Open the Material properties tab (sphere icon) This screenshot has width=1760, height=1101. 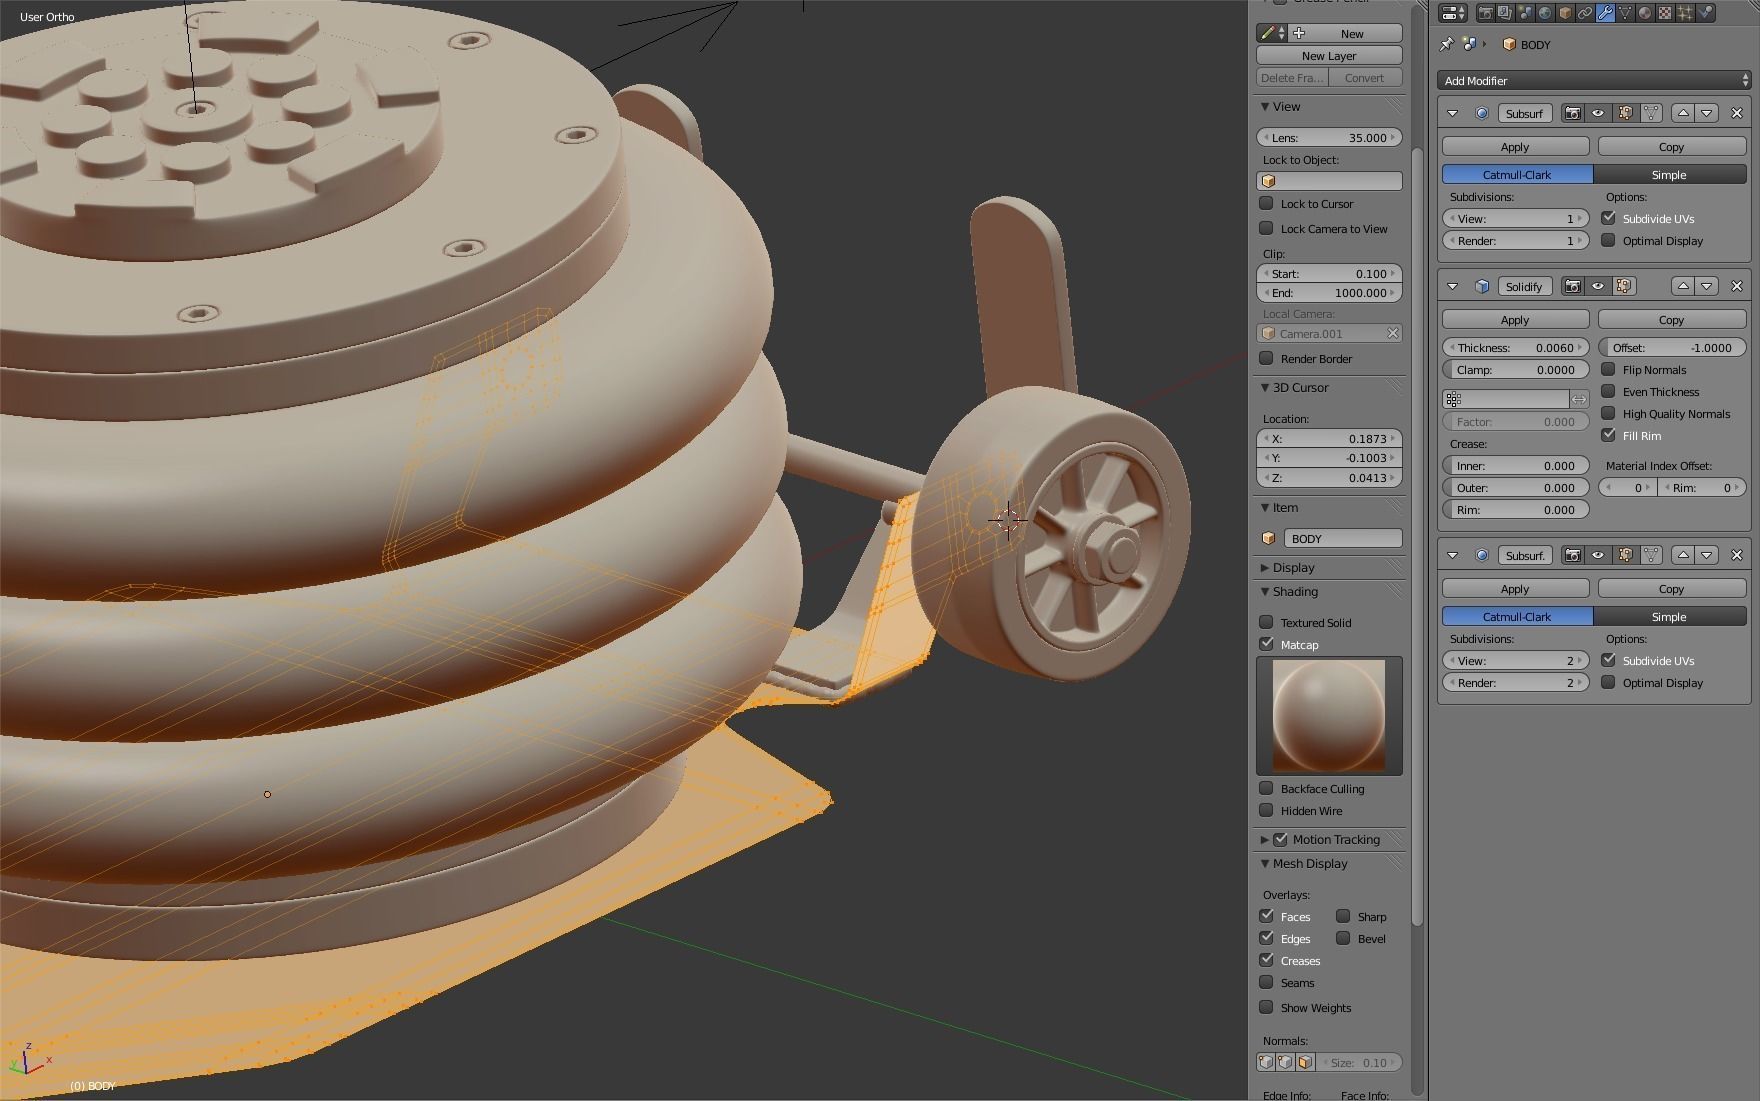click(x=1645, y=13)
